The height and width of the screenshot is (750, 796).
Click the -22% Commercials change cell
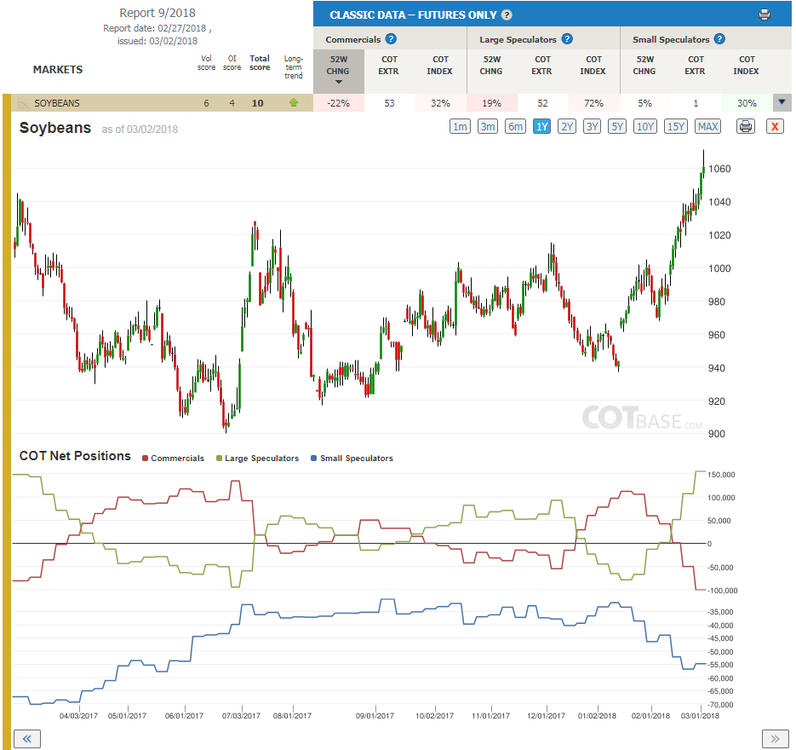click(x=339, y=103)
